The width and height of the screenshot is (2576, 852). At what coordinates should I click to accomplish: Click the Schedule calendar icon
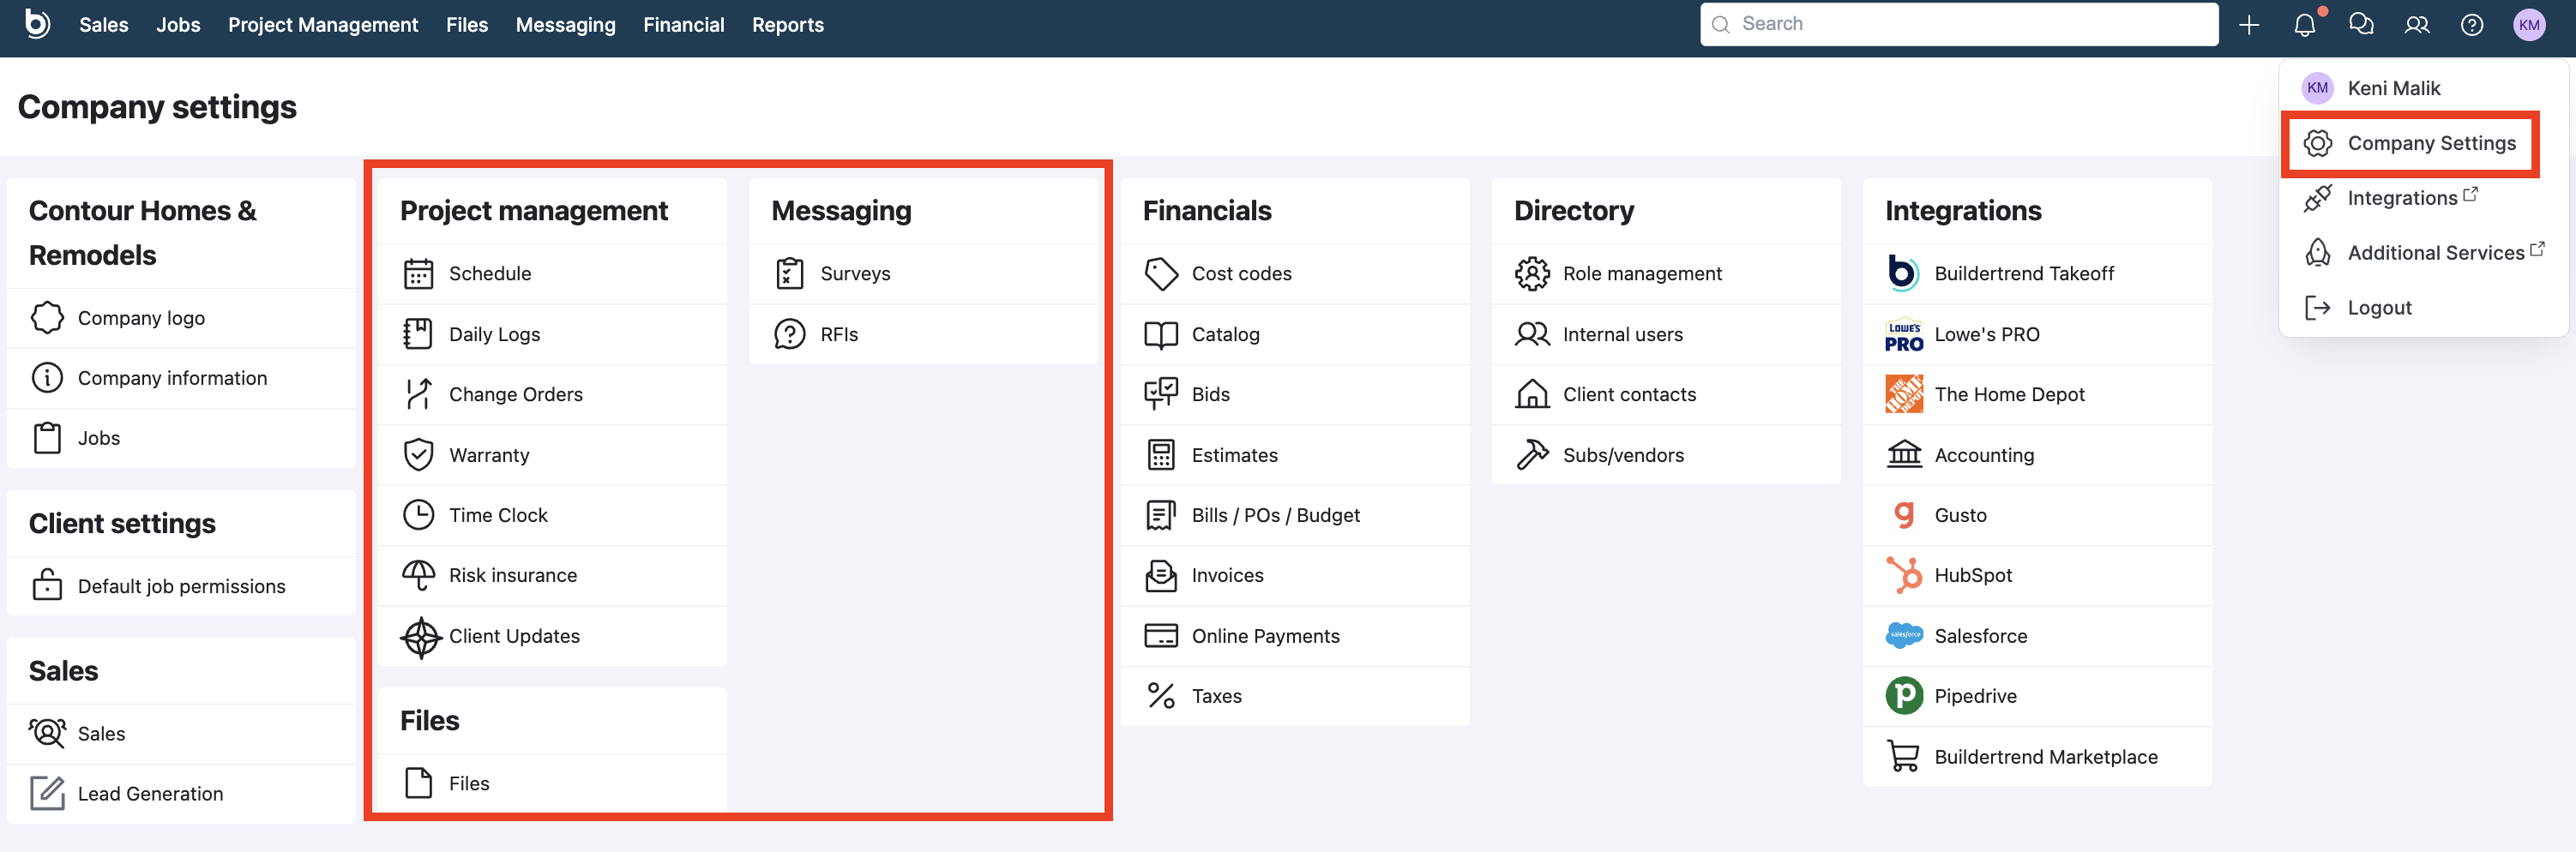(418, 274)
